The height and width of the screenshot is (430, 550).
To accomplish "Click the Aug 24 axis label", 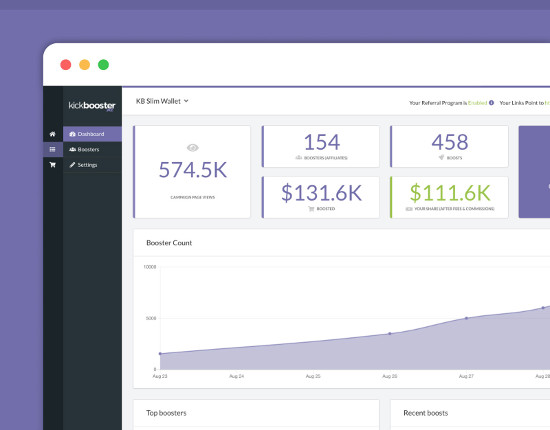I will point(237,376).
